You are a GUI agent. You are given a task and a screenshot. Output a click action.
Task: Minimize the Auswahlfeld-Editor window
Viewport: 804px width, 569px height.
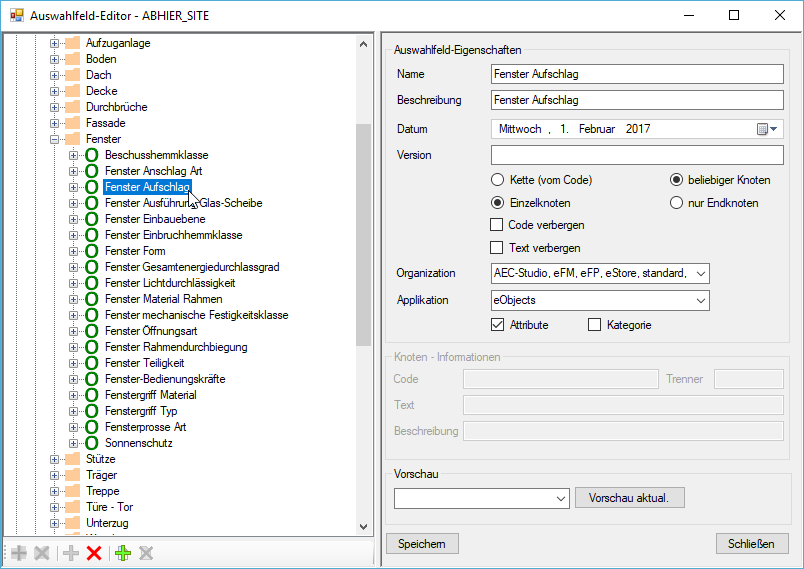click(689, 15)
